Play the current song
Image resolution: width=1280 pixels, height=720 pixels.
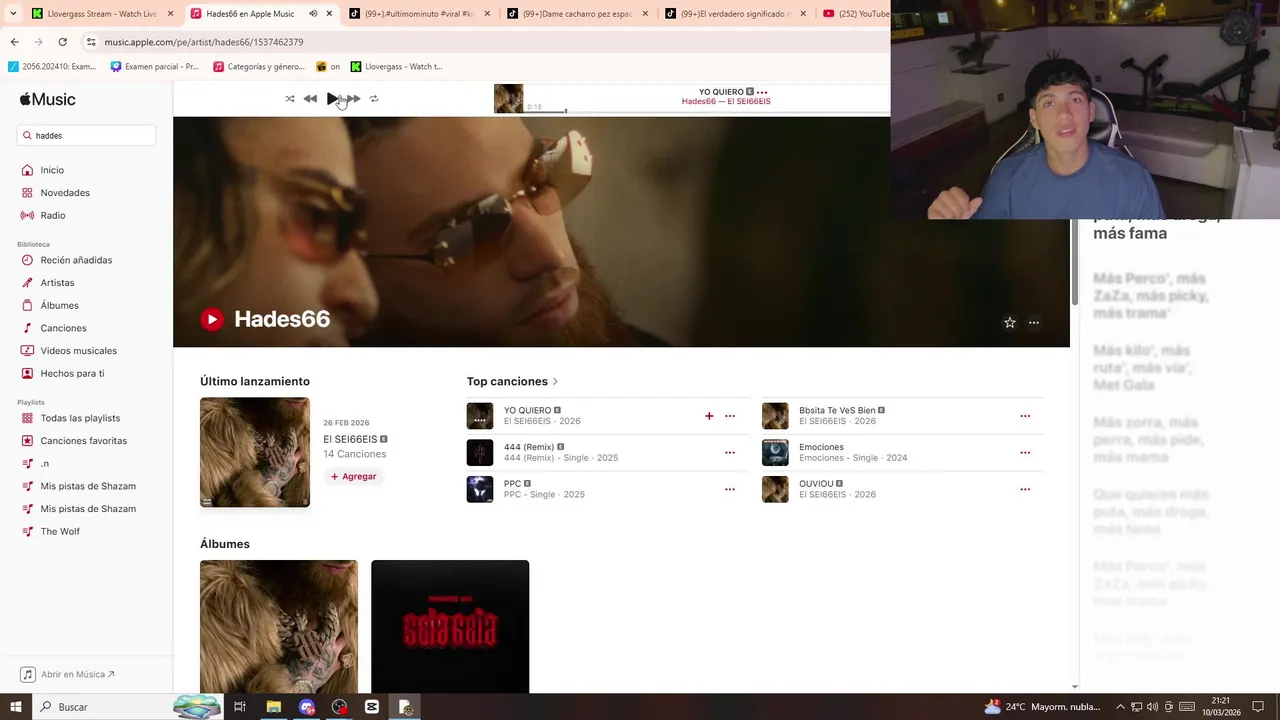[x=333, y=99]
